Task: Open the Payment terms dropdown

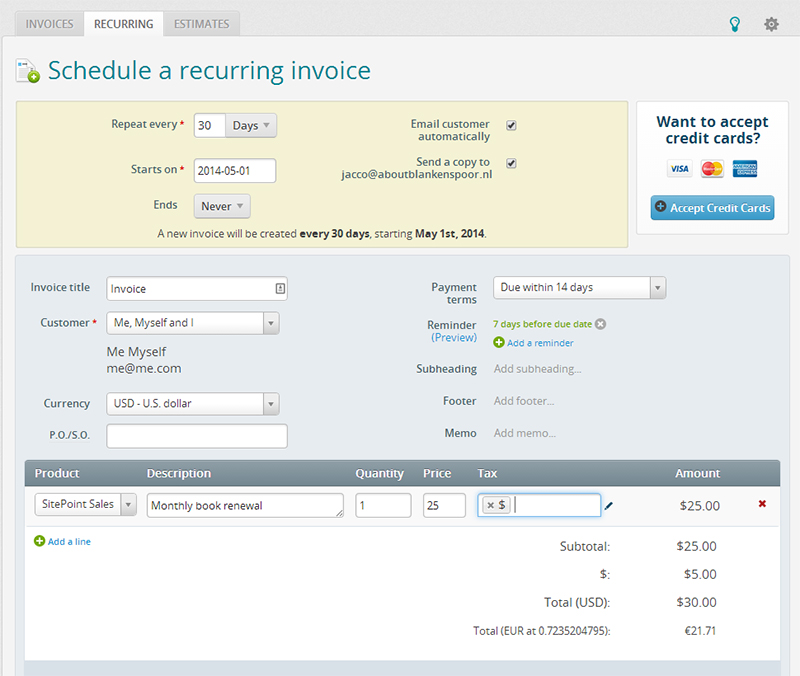Action: [x=579, y=288]
